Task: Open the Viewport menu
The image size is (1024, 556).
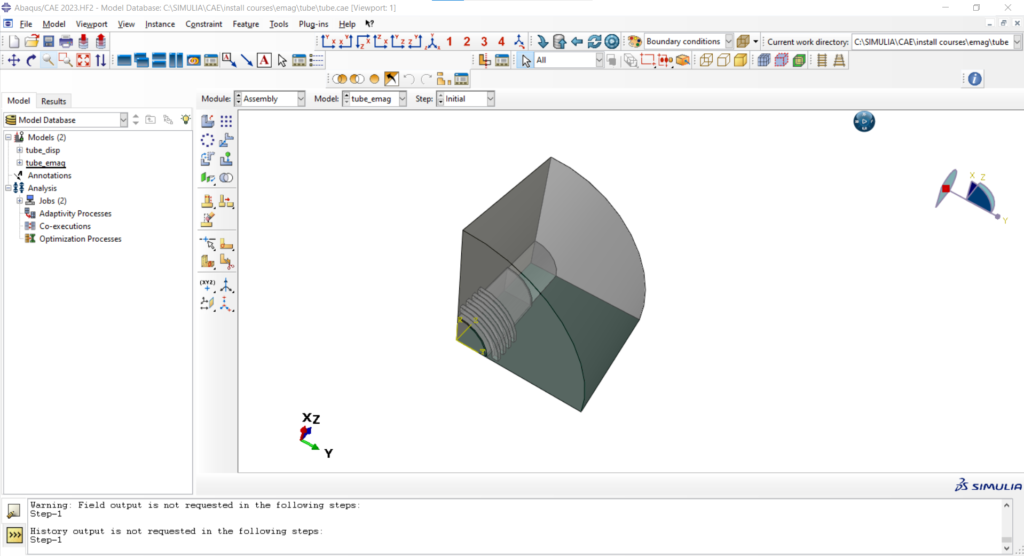Action: [91, 24]
